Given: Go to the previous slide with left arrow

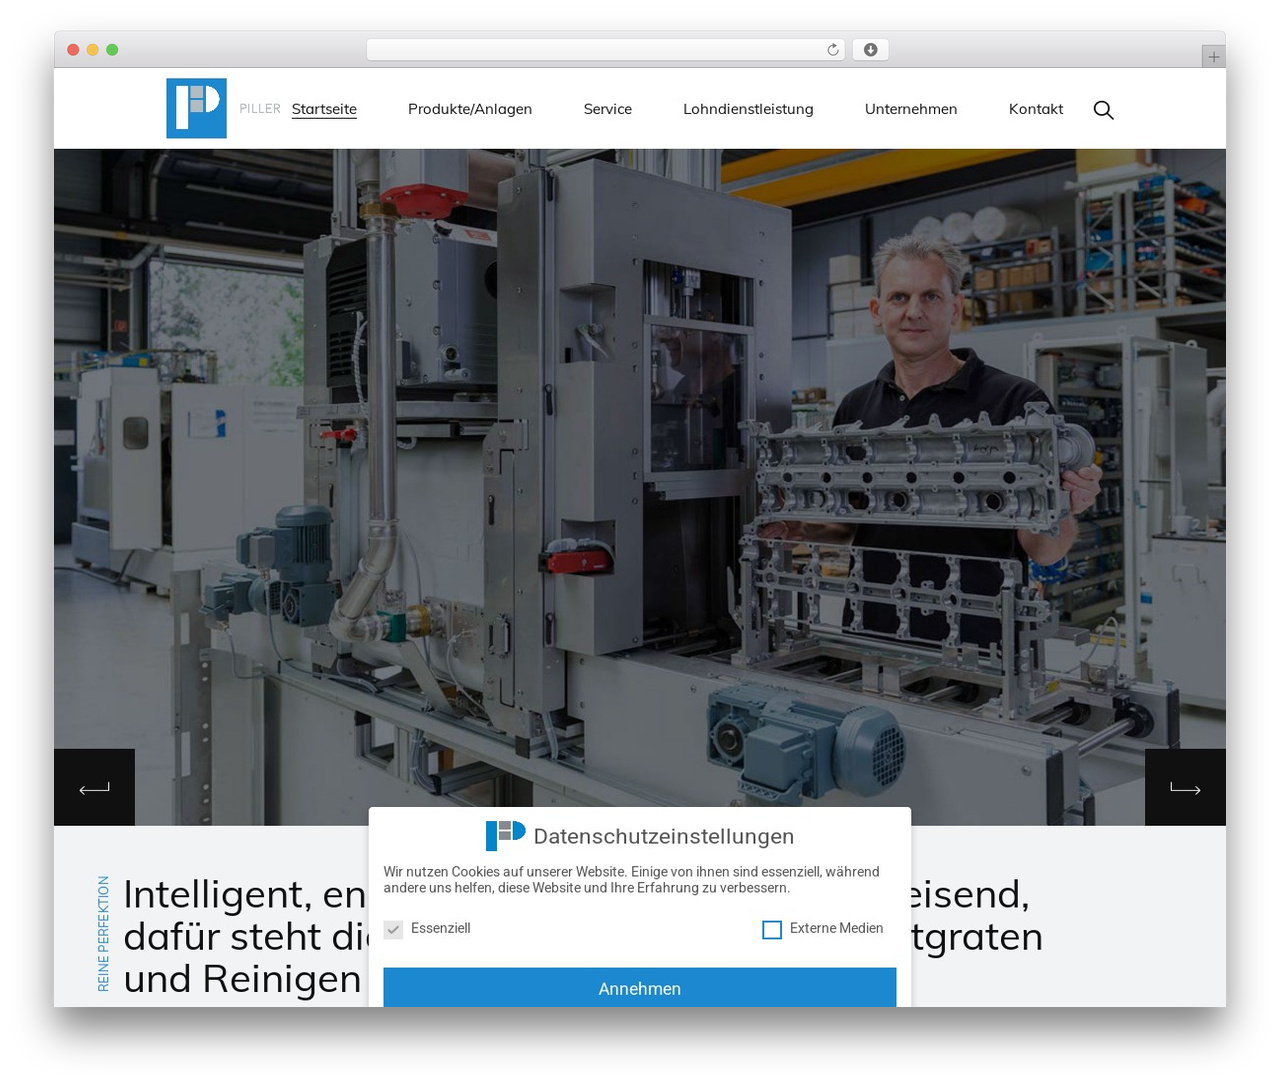Looking at the screenshot, I should click(x=94, y=788).
